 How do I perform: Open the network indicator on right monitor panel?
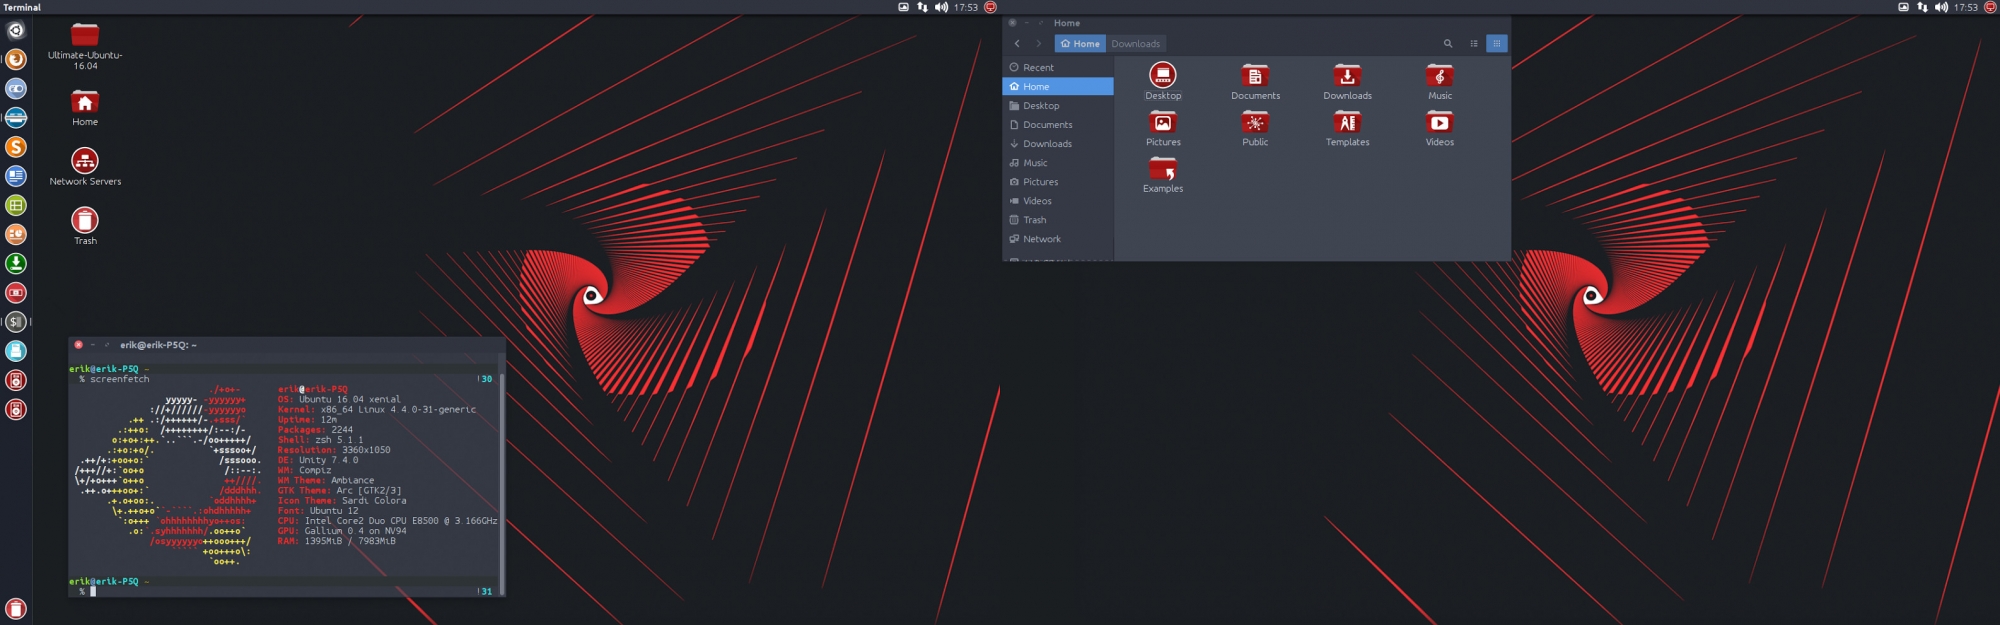point(1922,7)
